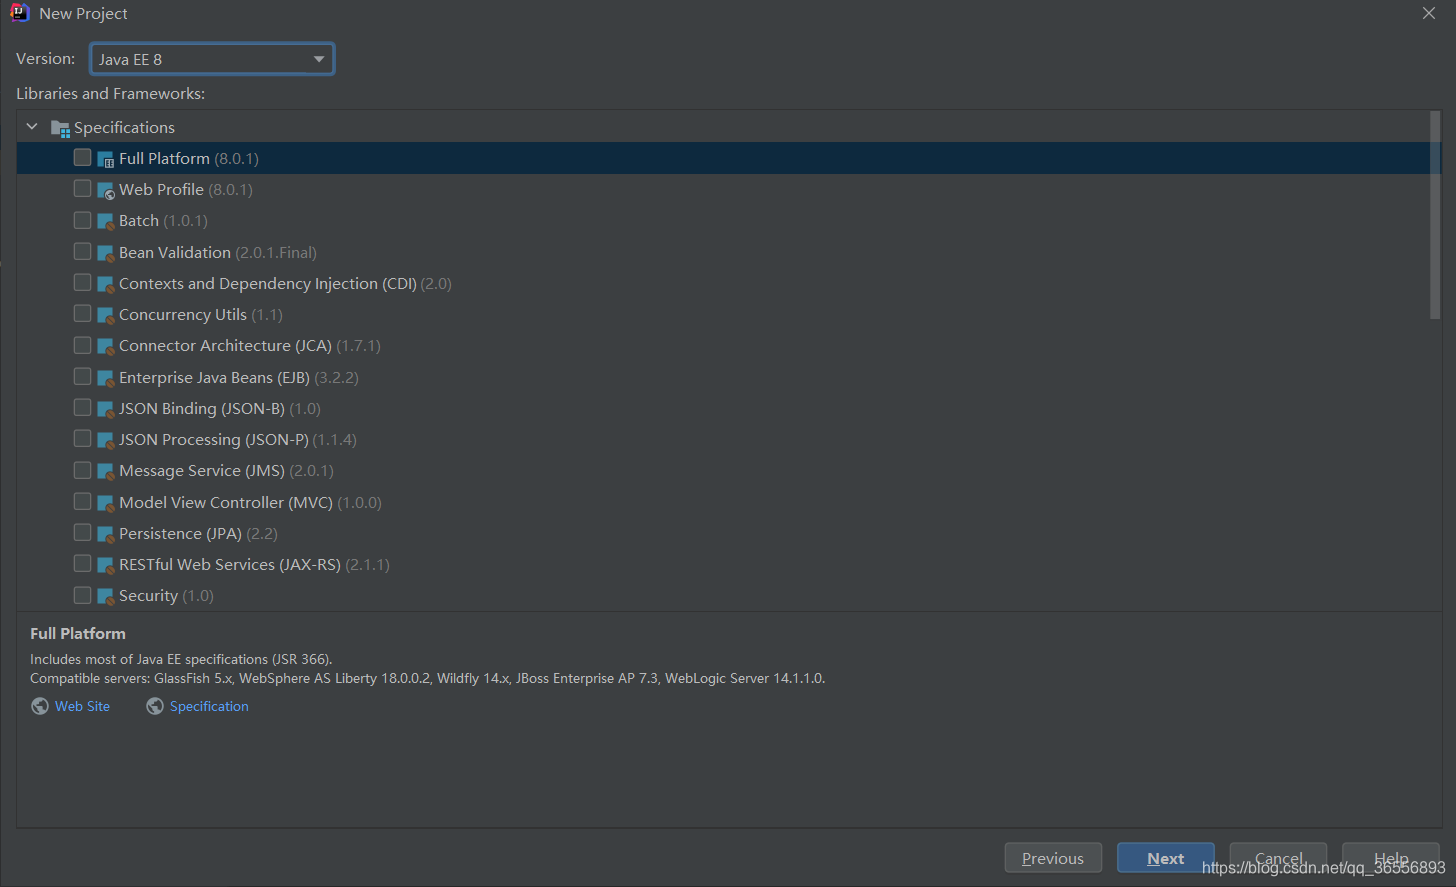Click the Web Profile library icon
The height and width of the screenshot is (887, 1456).
(106, 190)
